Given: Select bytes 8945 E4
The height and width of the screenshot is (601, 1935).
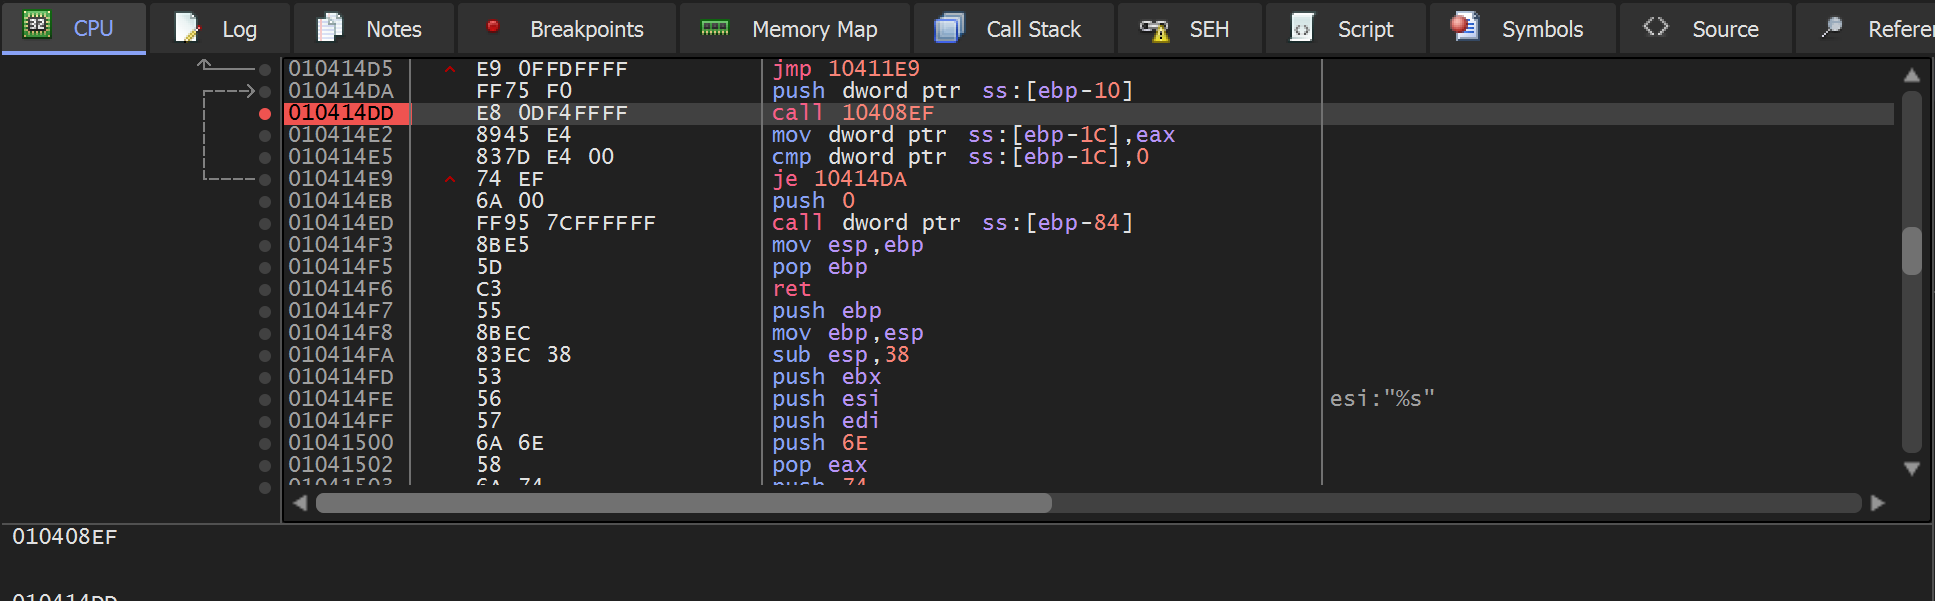Looking at the screenshot, I should (x=523, y=136).
